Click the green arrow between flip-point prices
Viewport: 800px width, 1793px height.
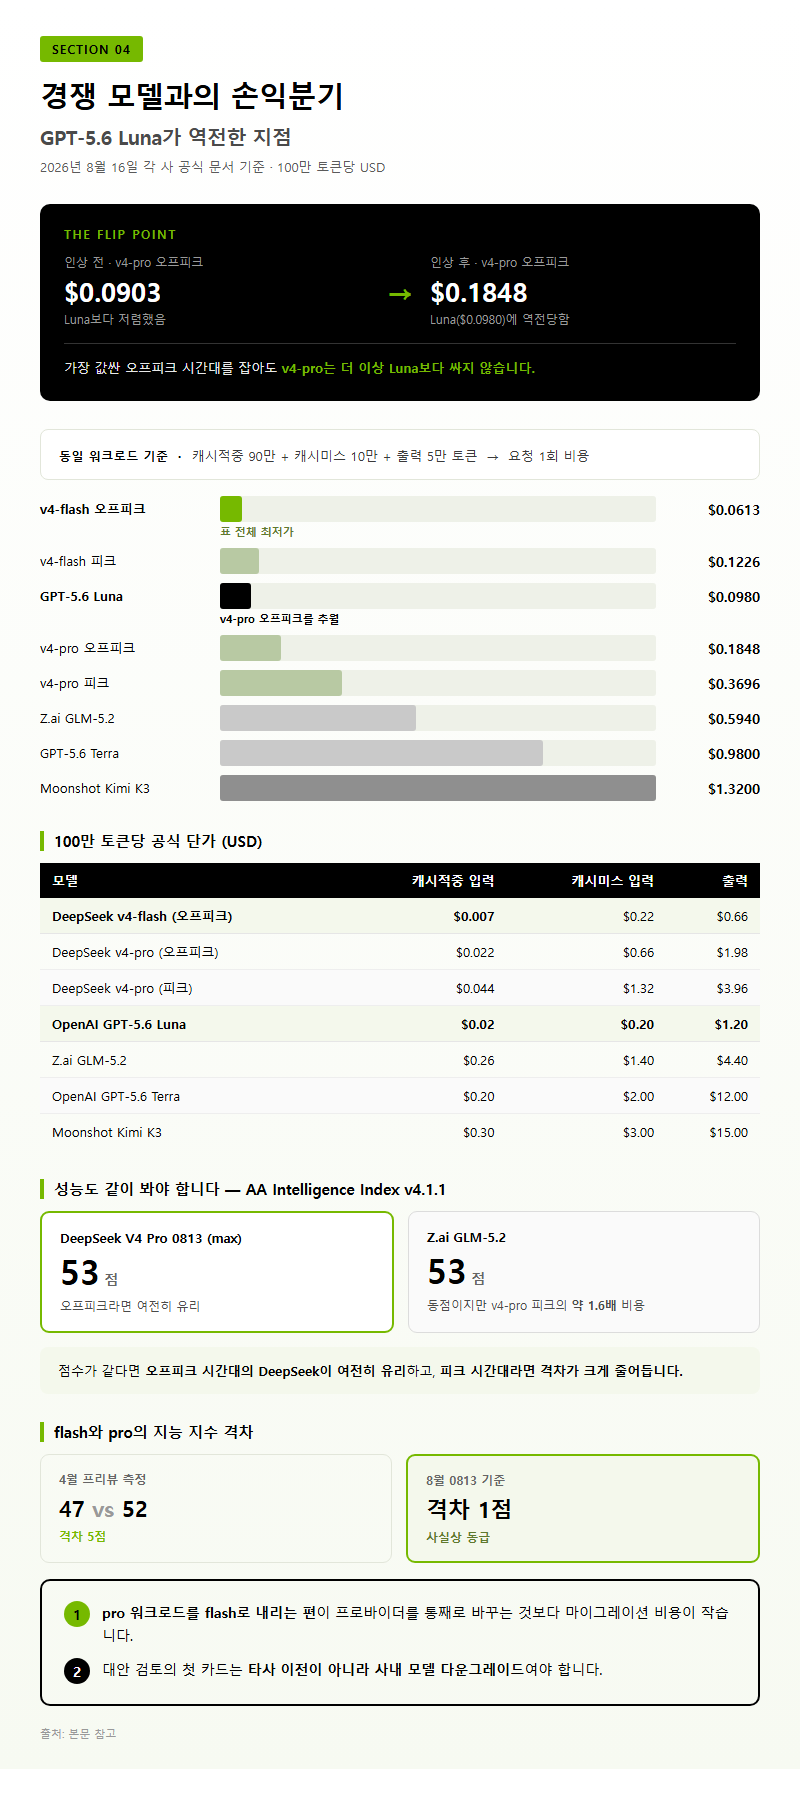(x=400, y=293)
